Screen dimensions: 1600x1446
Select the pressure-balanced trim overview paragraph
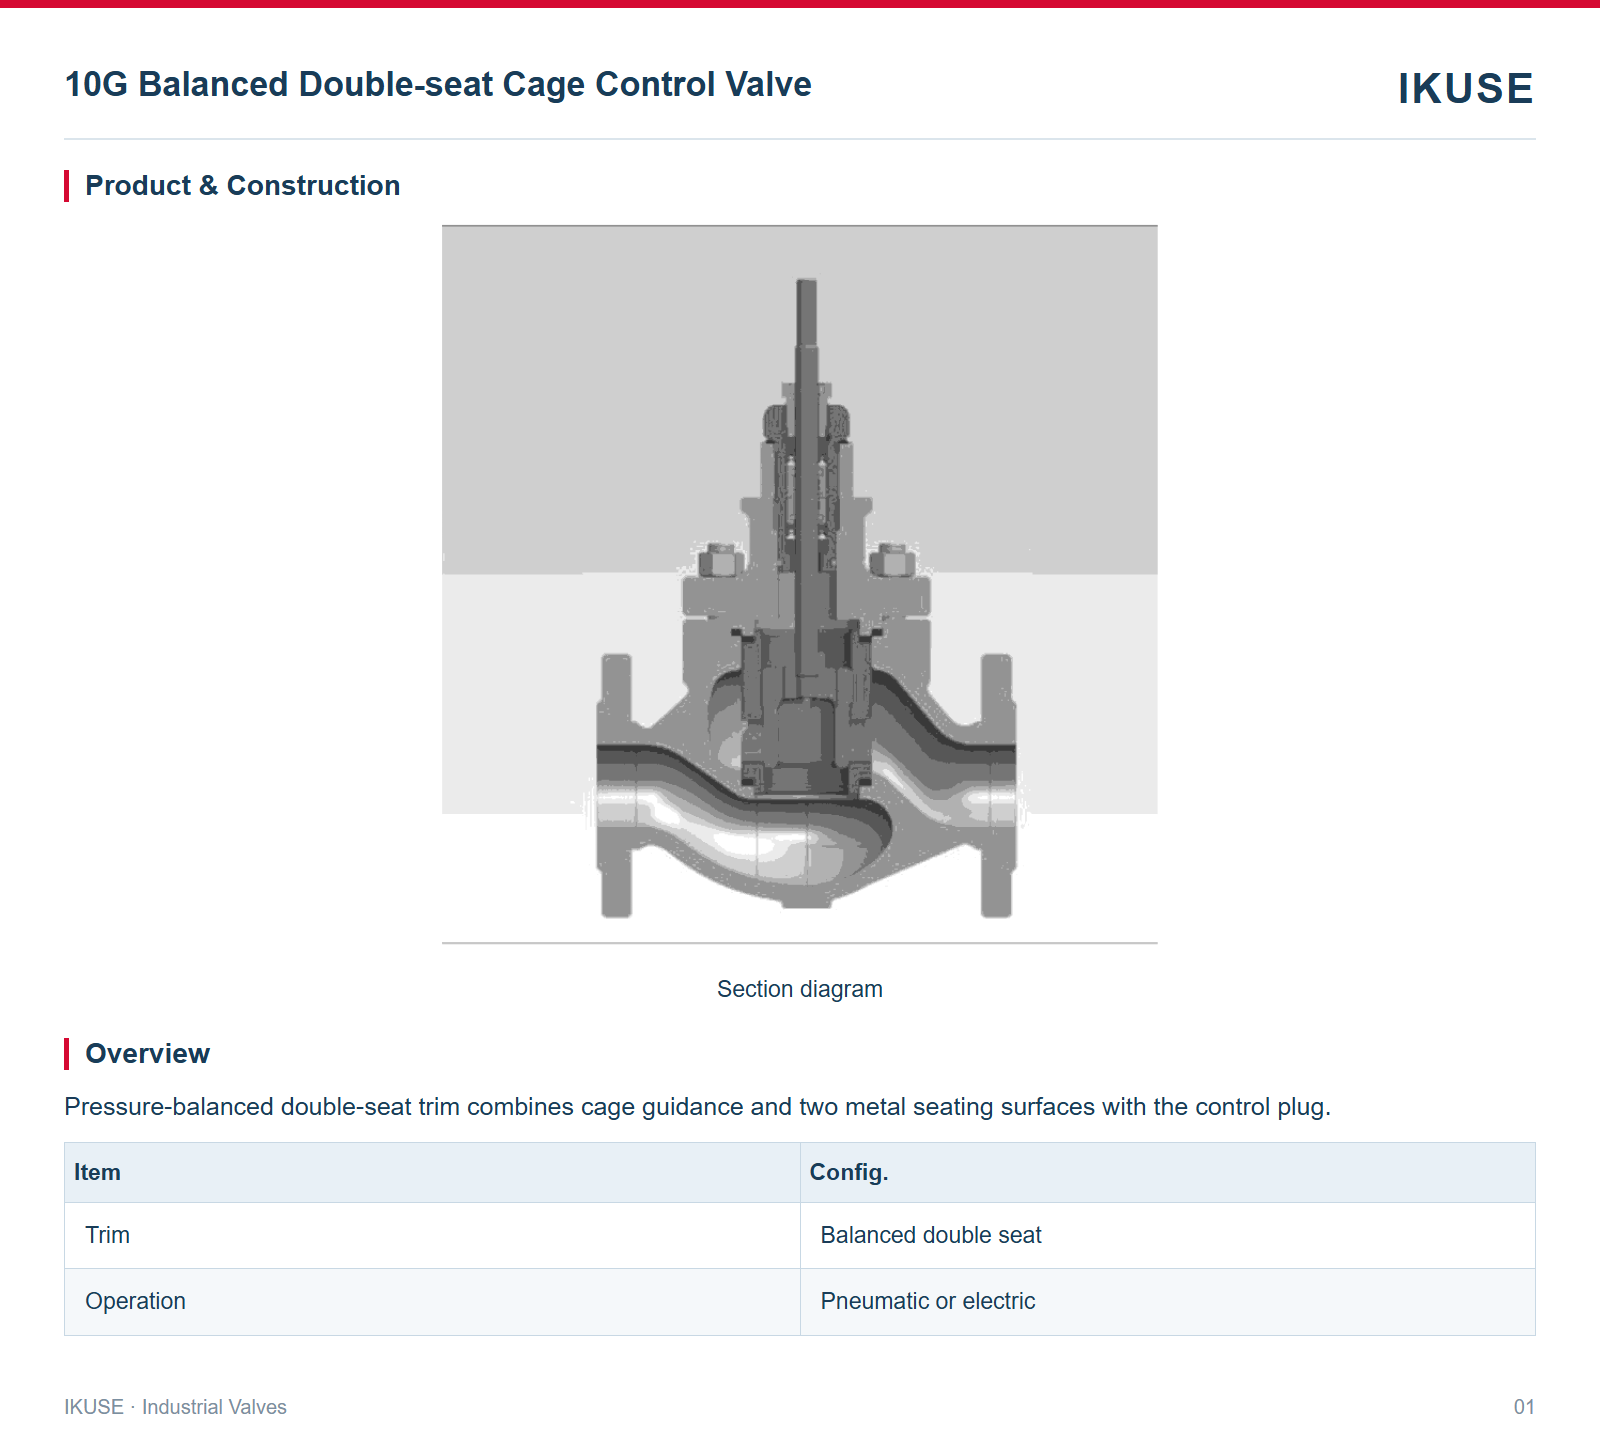(x=697, y=1107)
